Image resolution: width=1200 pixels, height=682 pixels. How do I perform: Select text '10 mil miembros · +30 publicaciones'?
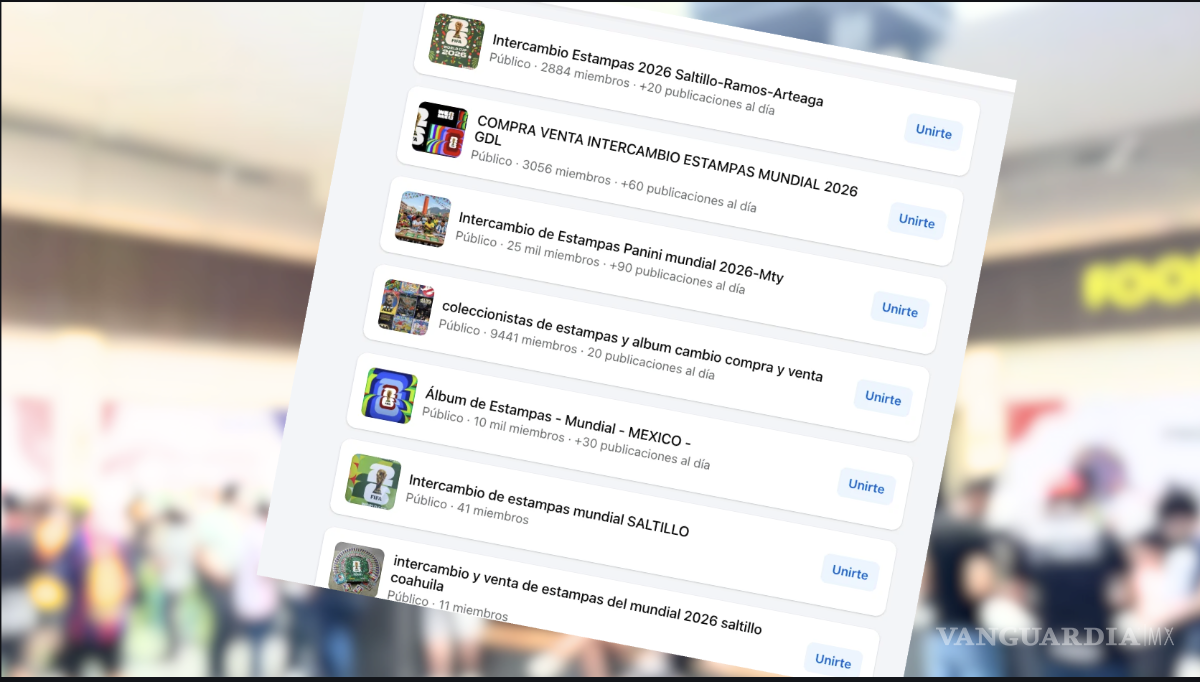[591, 442]
